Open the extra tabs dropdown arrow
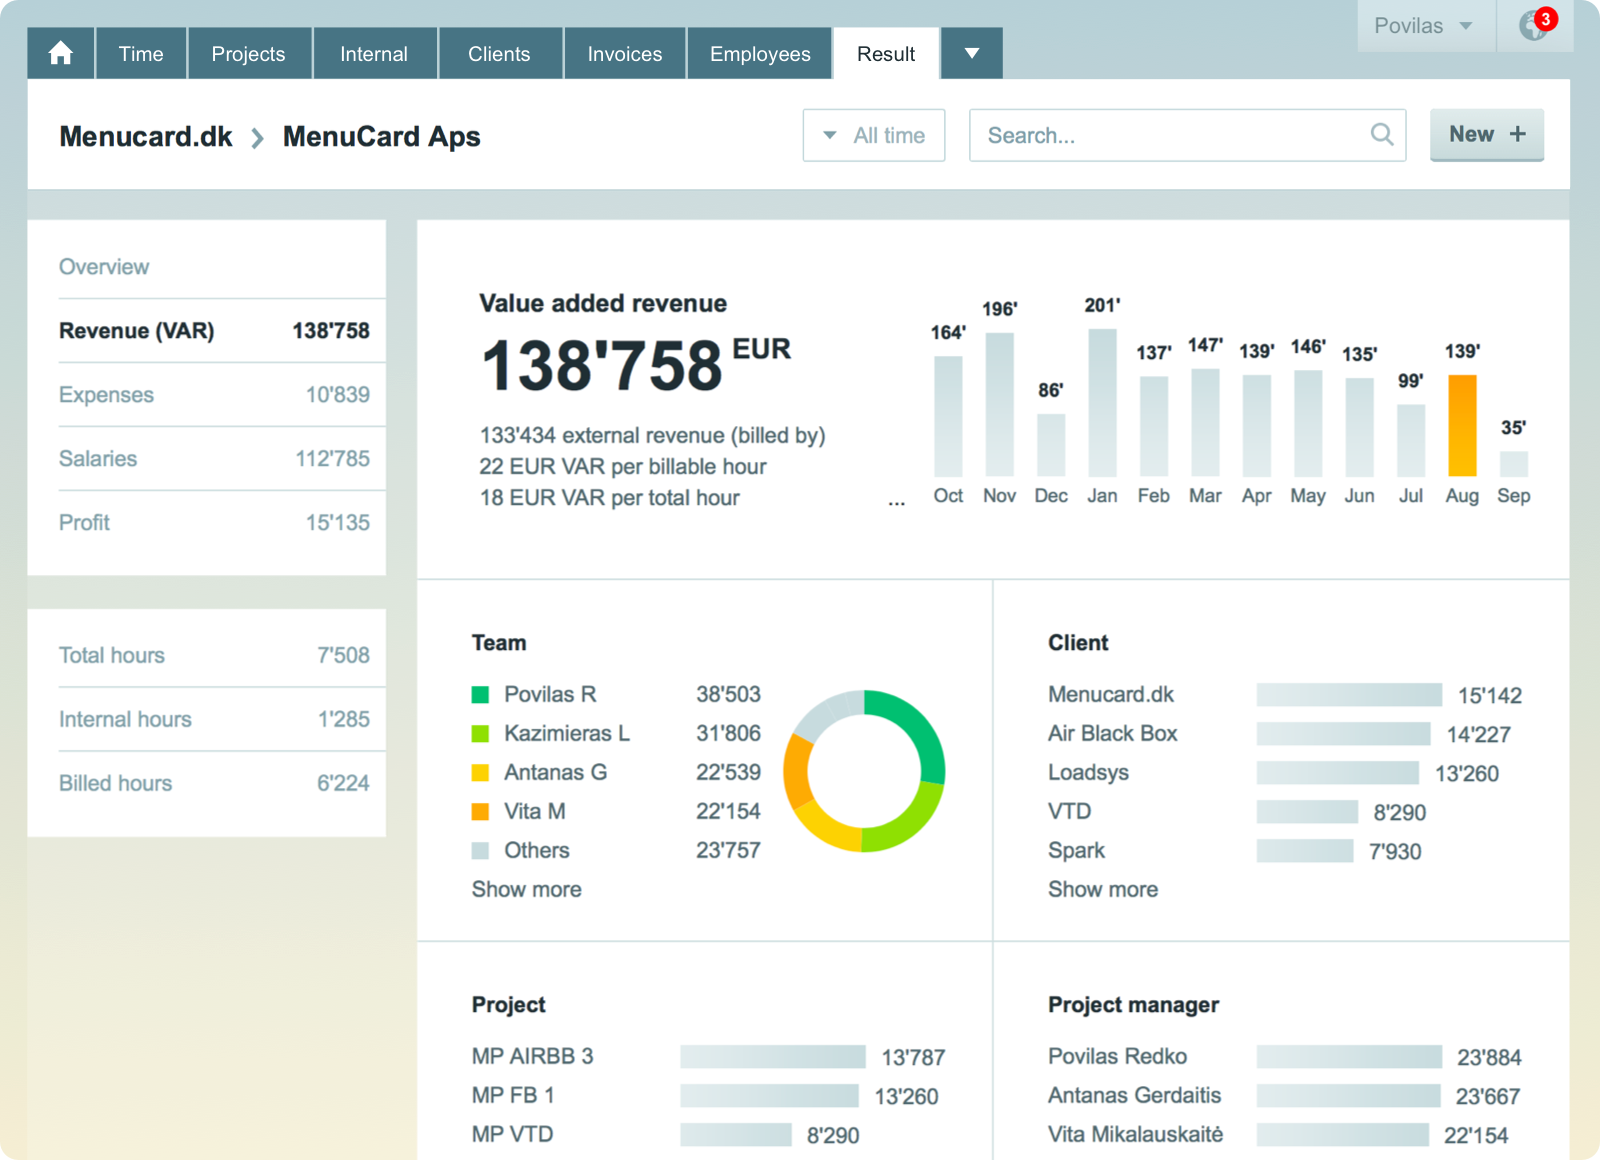The height and width of the screenshot is (1160, 1600). pos(971,54)
